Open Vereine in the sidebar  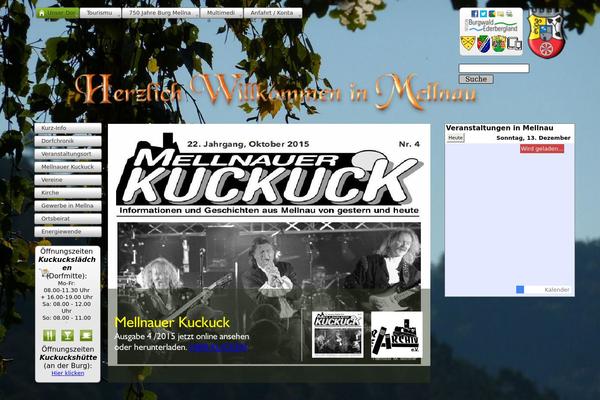tap(68, 180)
